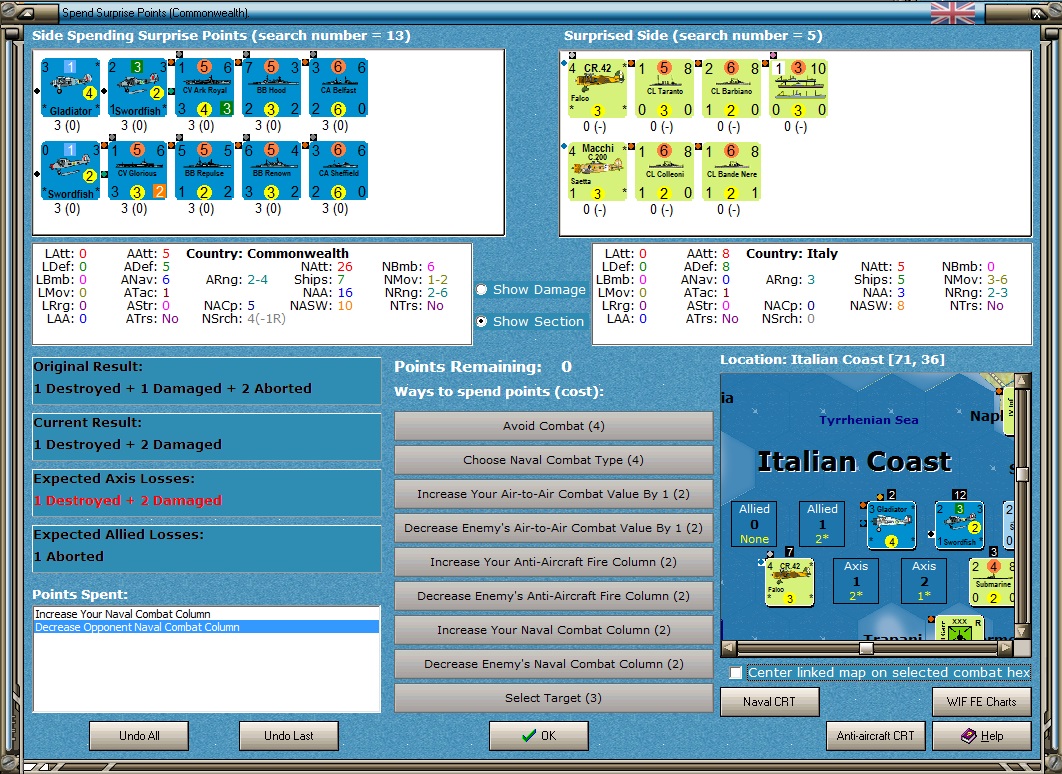
Task: Confirm with the OK button
Action: click(539, 735)
